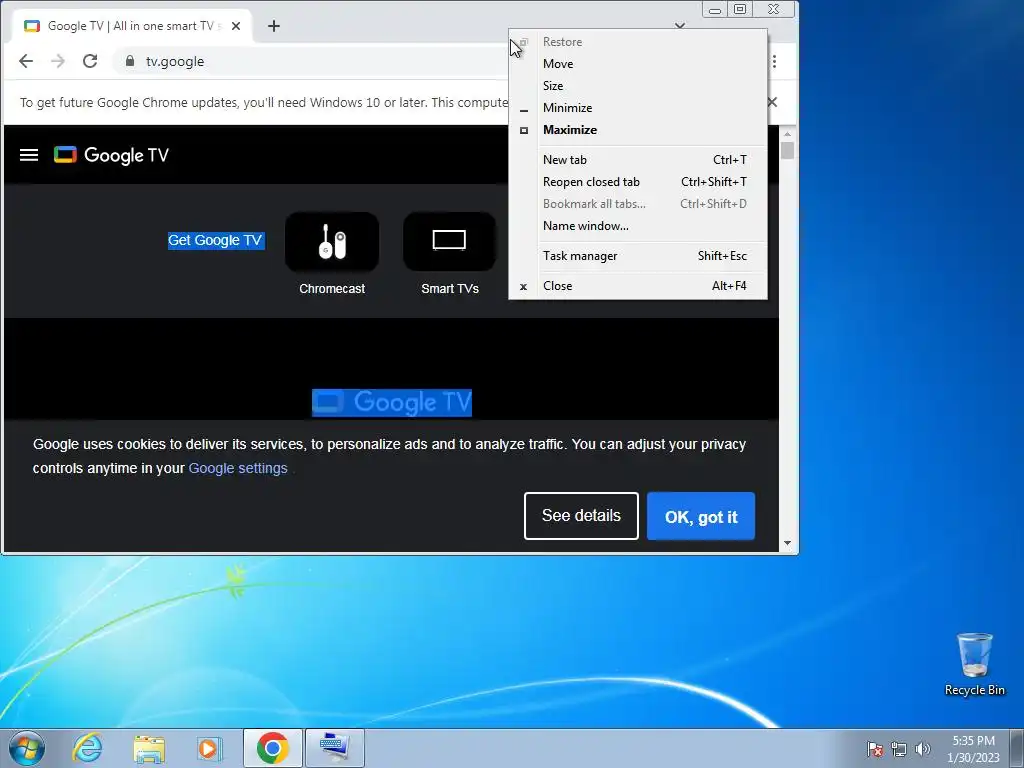Click the Get Google TV text
Viewport: 1024px width, 768px height.
216,240
